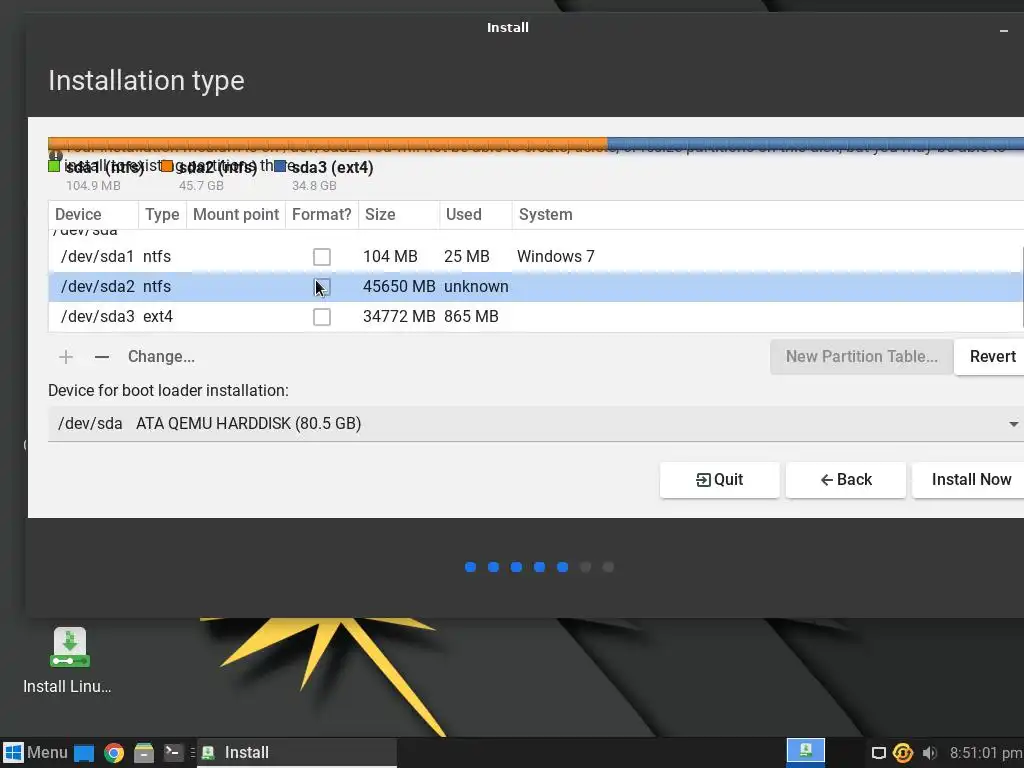The height and width of the screenshot is (768, 1024).
Task: Click the Quit button
Action: tap(720, 480)
